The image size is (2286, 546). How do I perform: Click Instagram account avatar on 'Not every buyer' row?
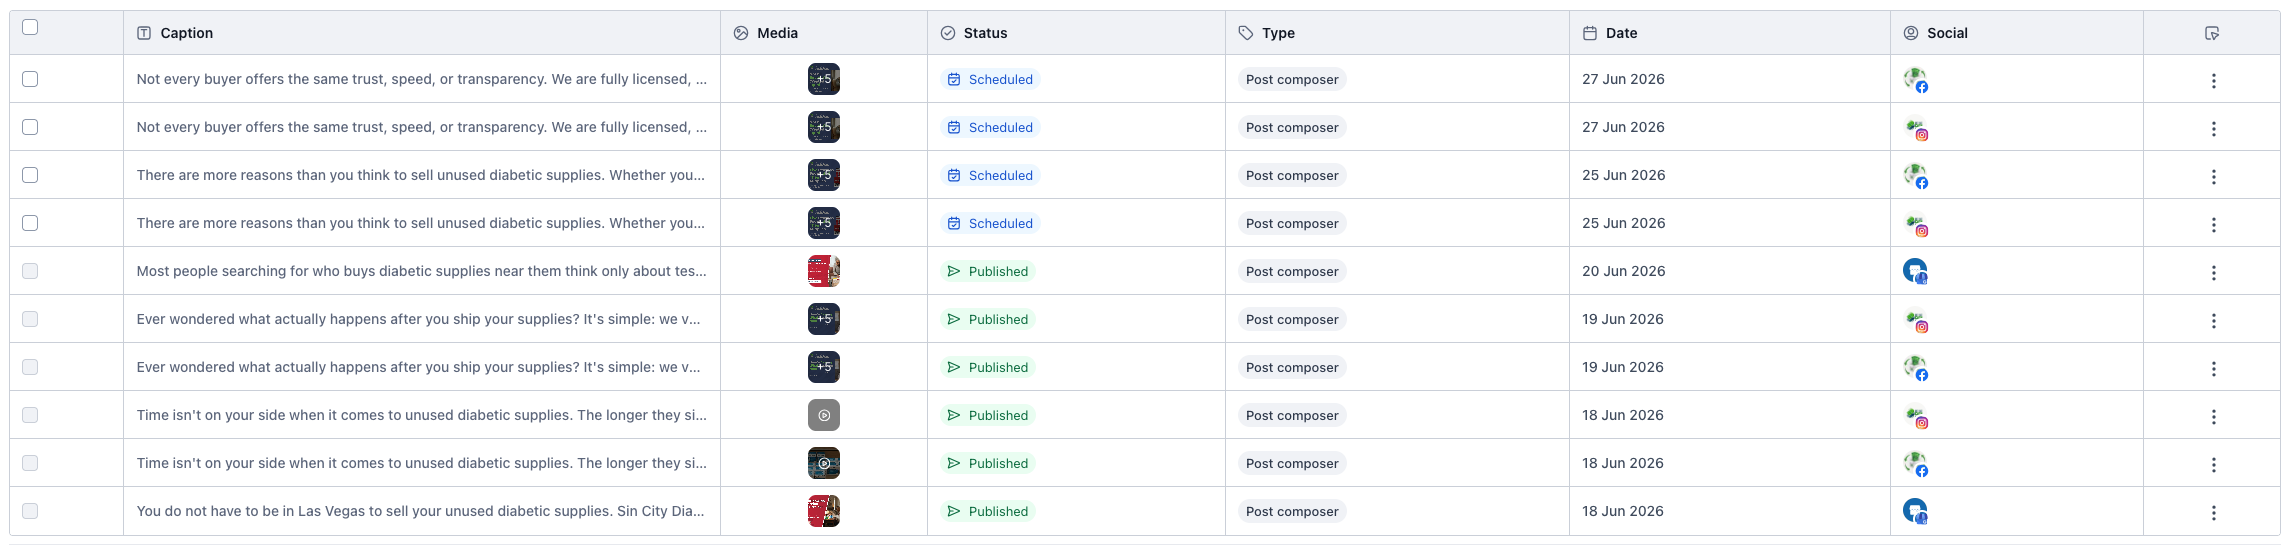pos(1915,128)
